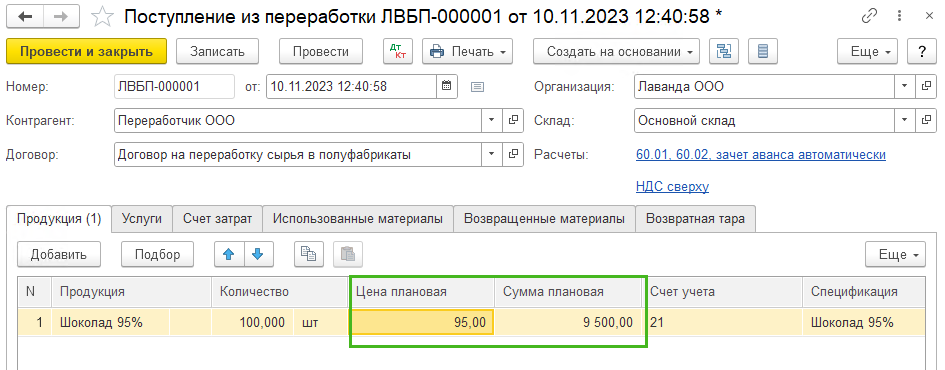The width and height of the screenshot is (945, 370).
Task: Add document to favorites with the star icon
Action: point(102,17)
